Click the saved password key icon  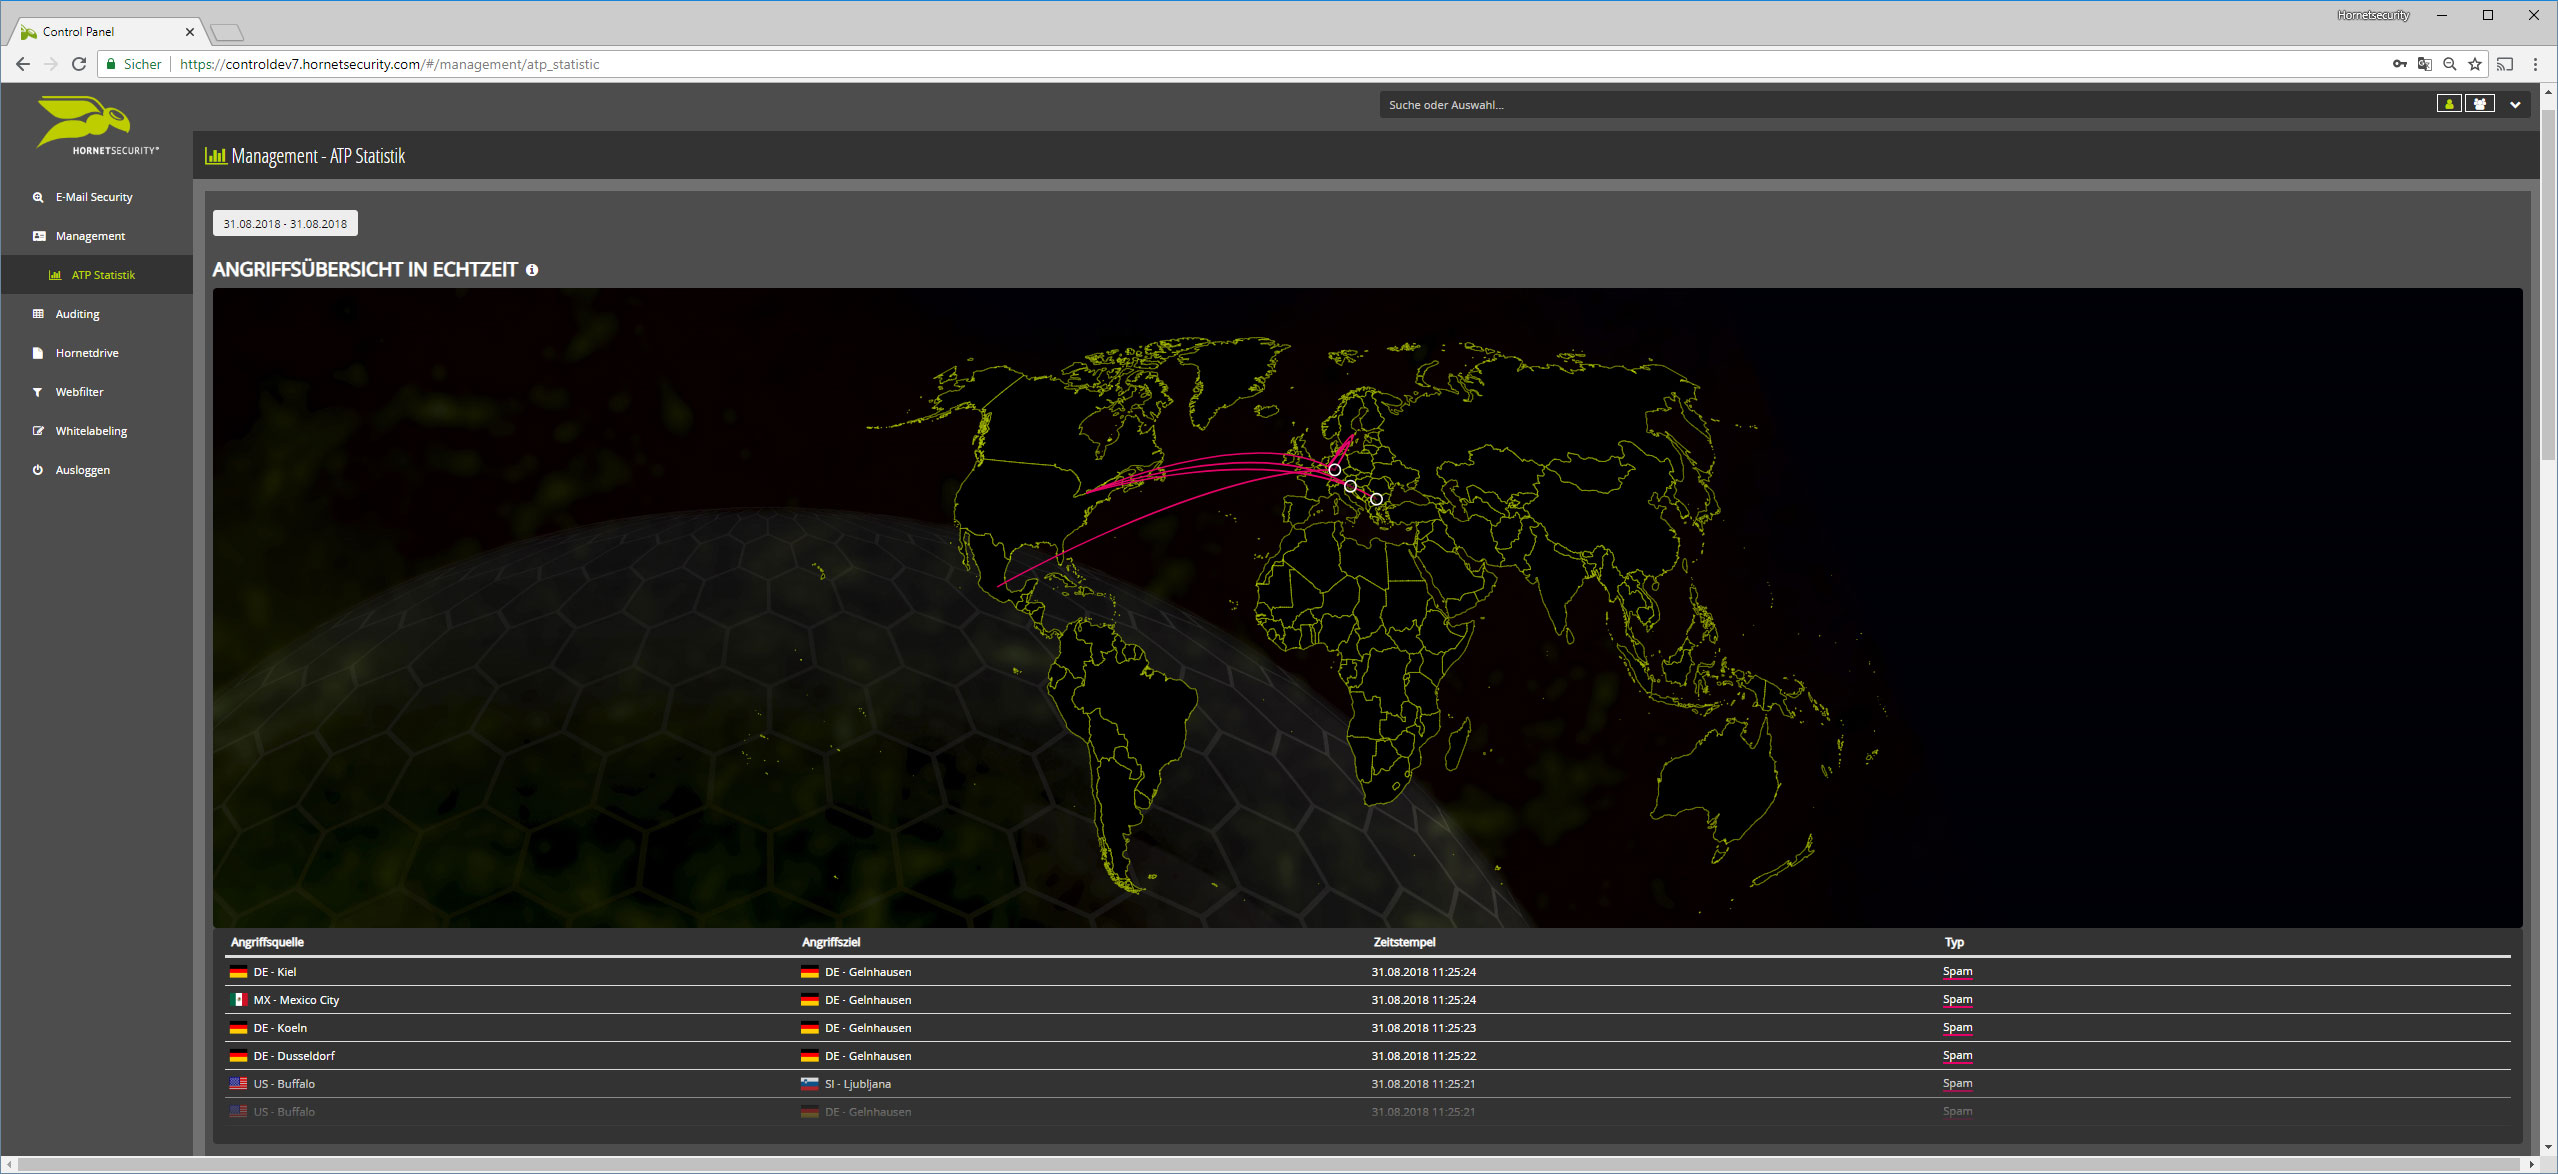[2399, 64]
